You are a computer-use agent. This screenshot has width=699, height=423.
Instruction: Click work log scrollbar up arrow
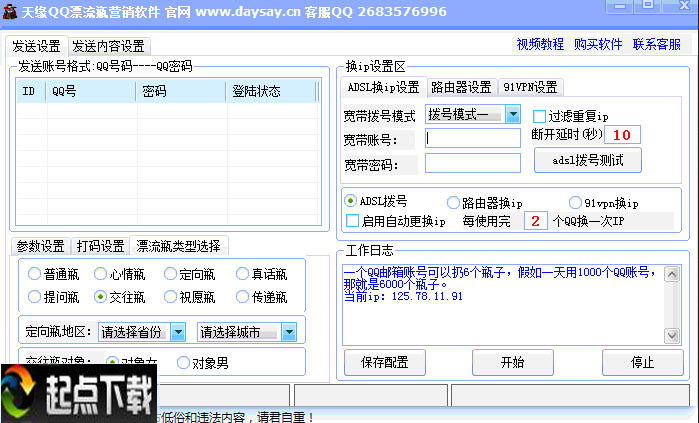(672, 274)
